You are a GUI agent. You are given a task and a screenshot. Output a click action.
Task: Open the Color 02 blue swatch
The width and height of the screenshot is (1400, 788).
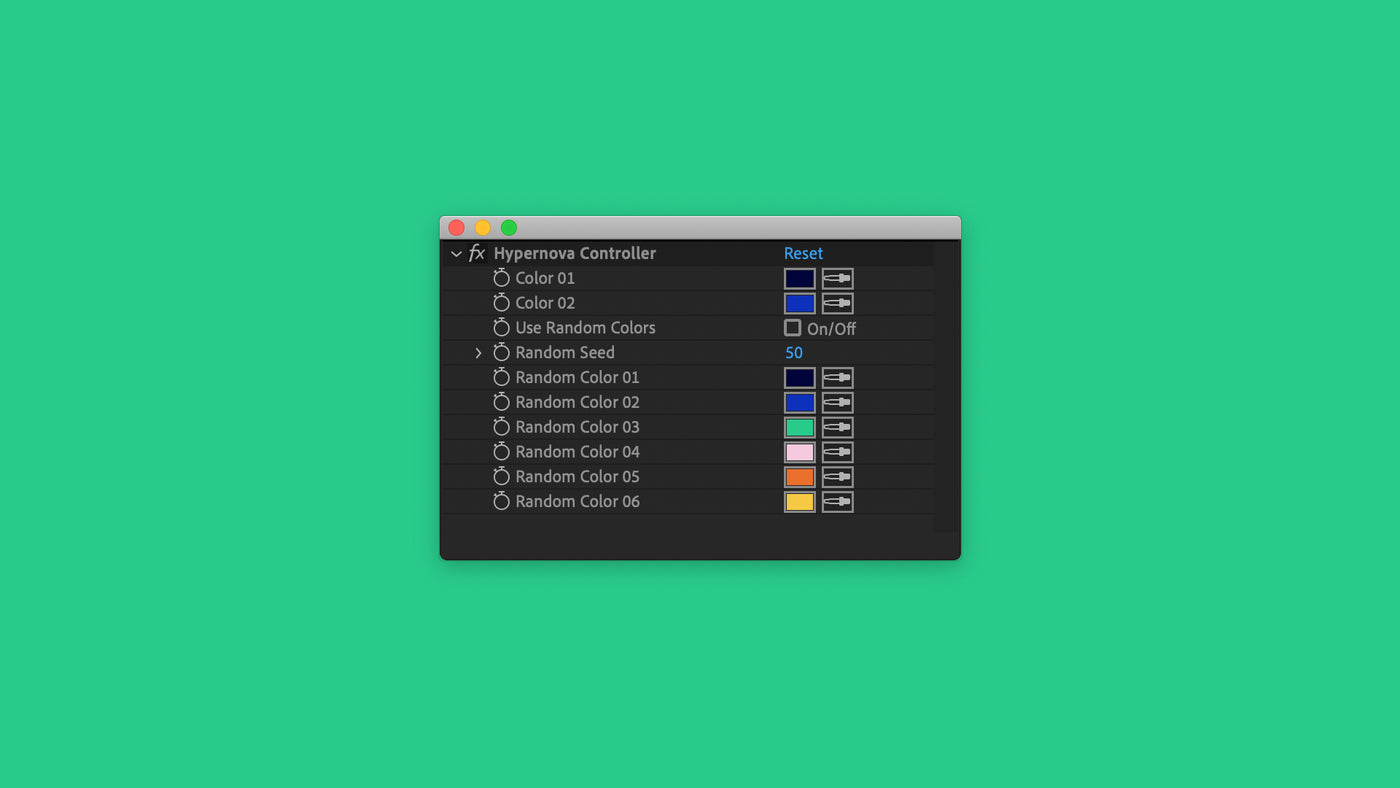(x=800, y=303)
